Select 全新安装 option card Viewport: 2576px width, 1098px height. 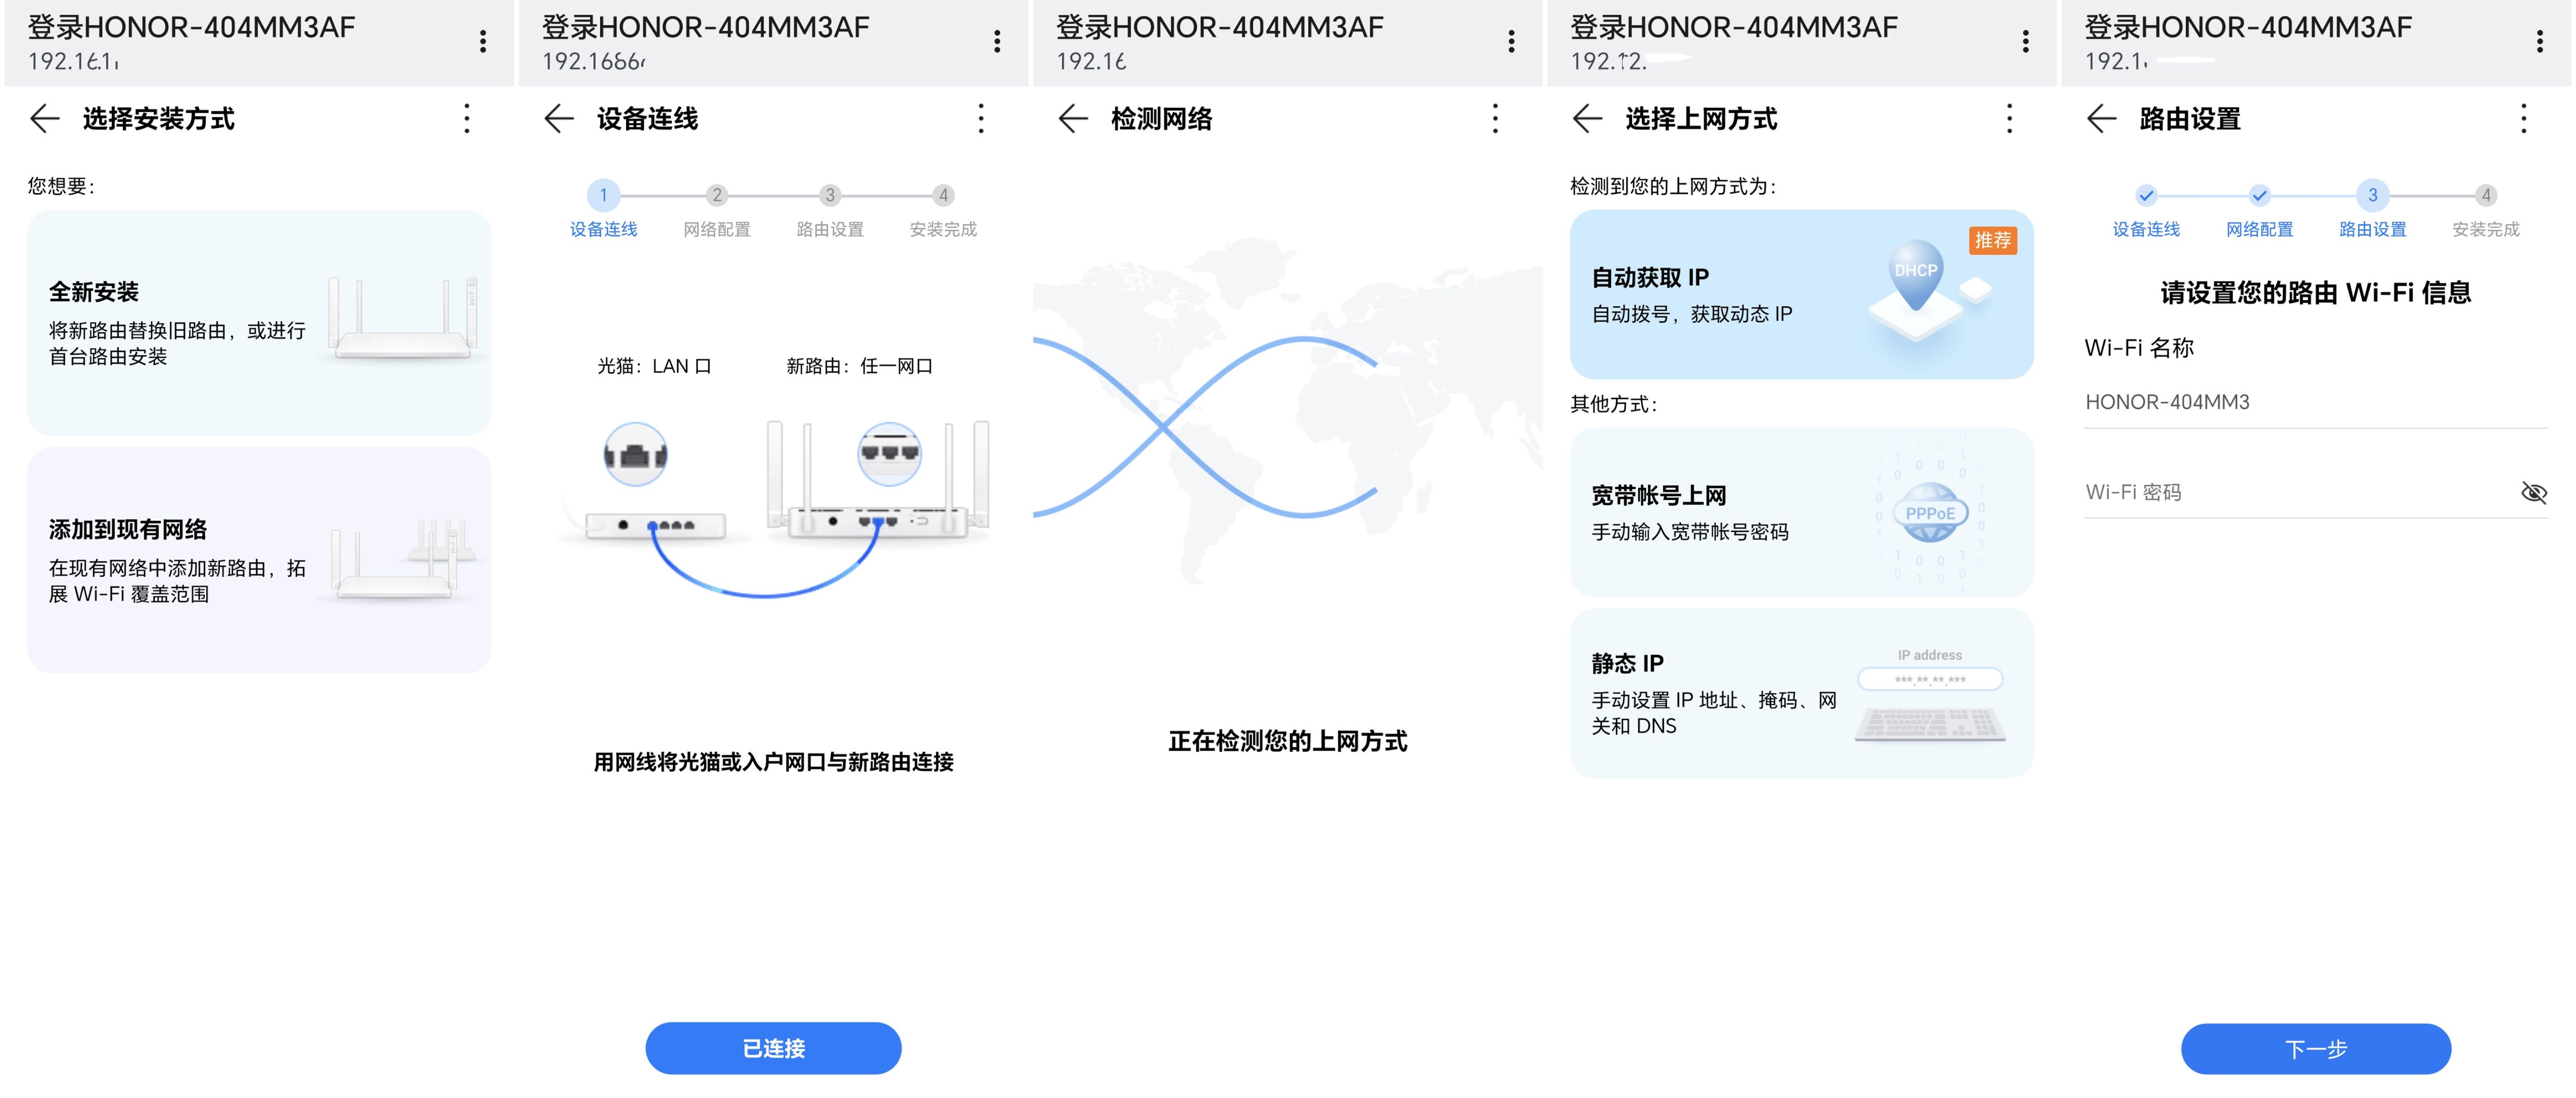259,322
